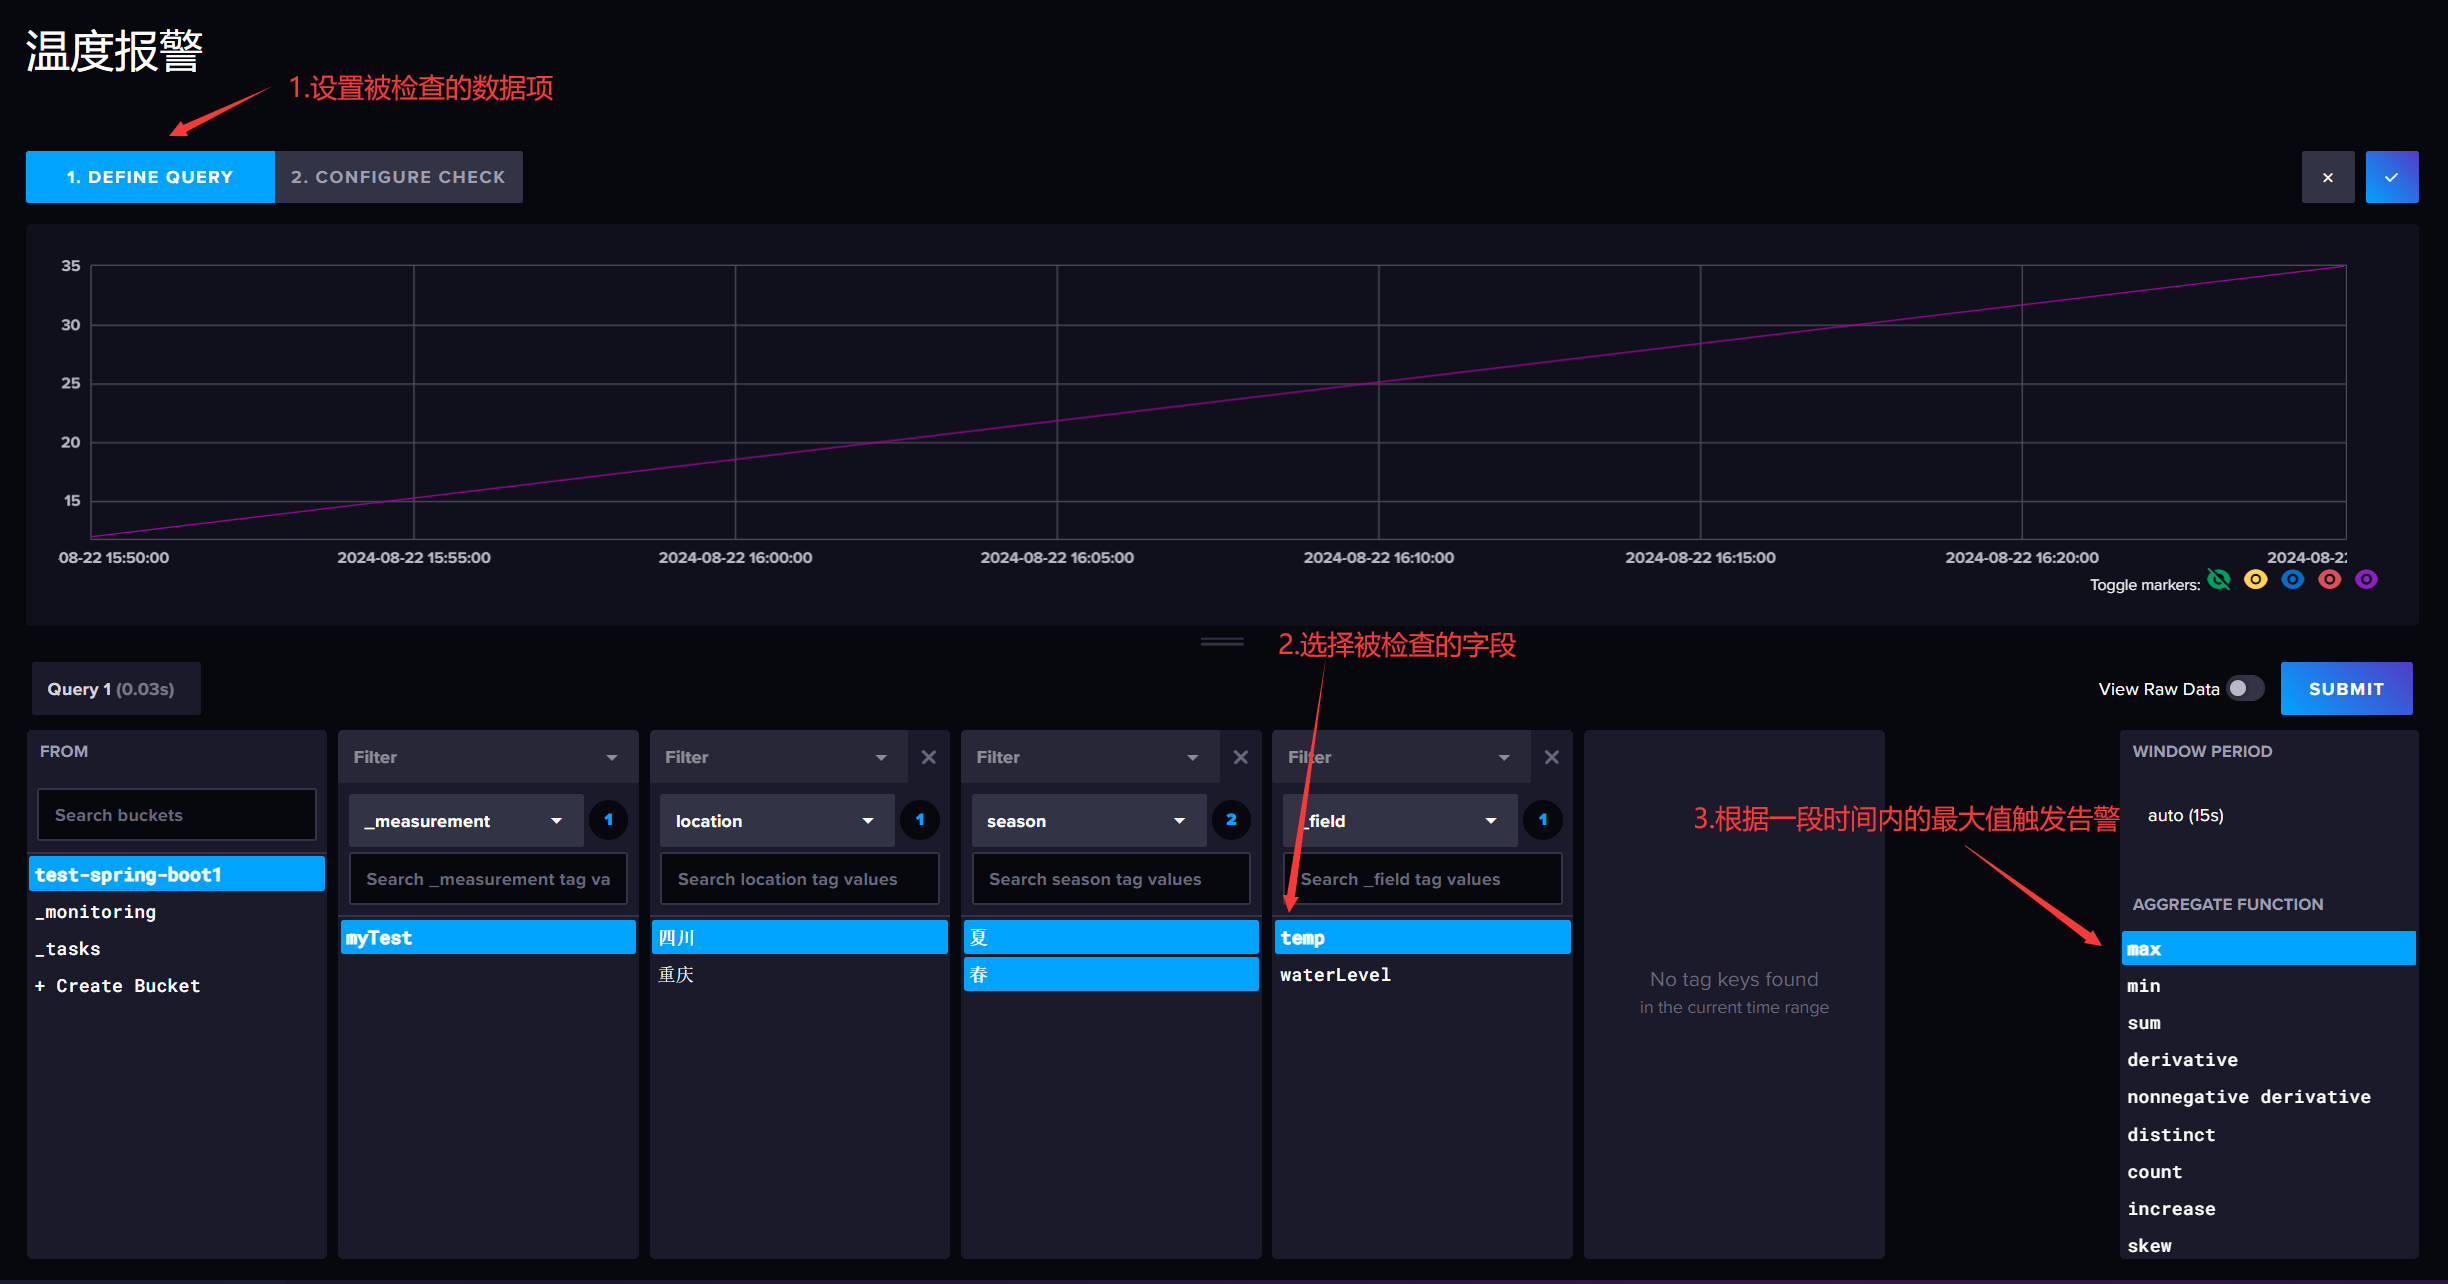The image size is (2448, 1284).
Task: Click the blue checkmark save button
Action: pos(2391,177)
